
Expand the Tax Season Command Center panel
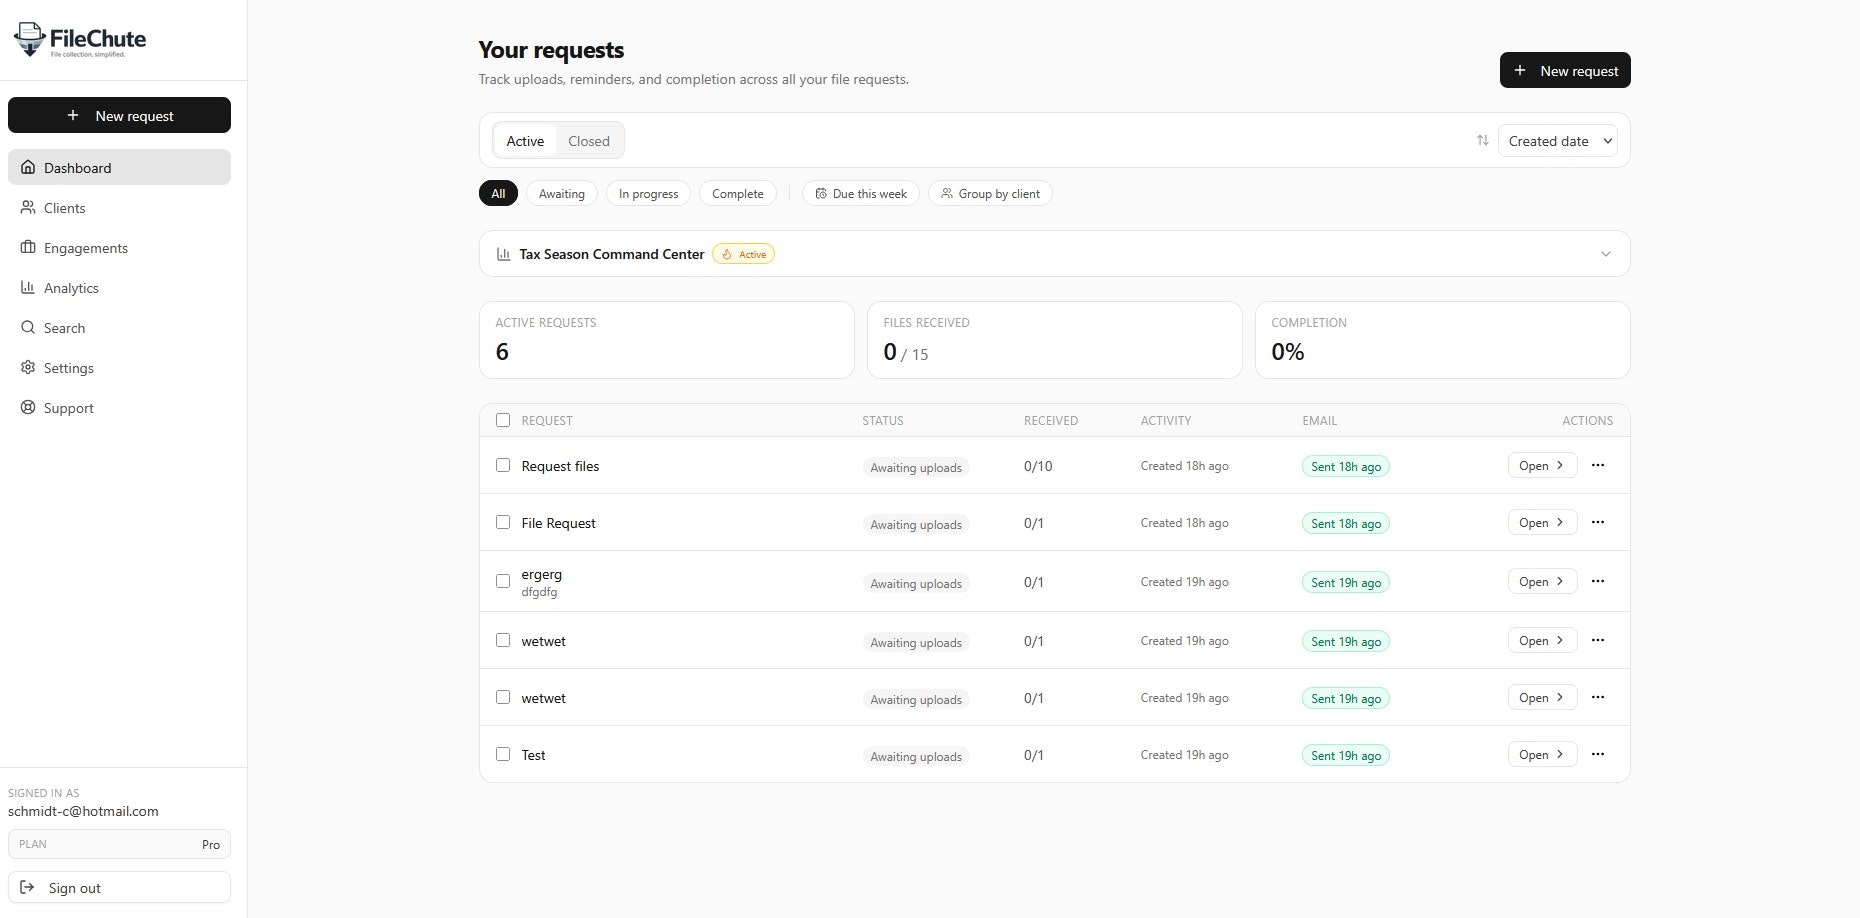(x=1606, y=254)
